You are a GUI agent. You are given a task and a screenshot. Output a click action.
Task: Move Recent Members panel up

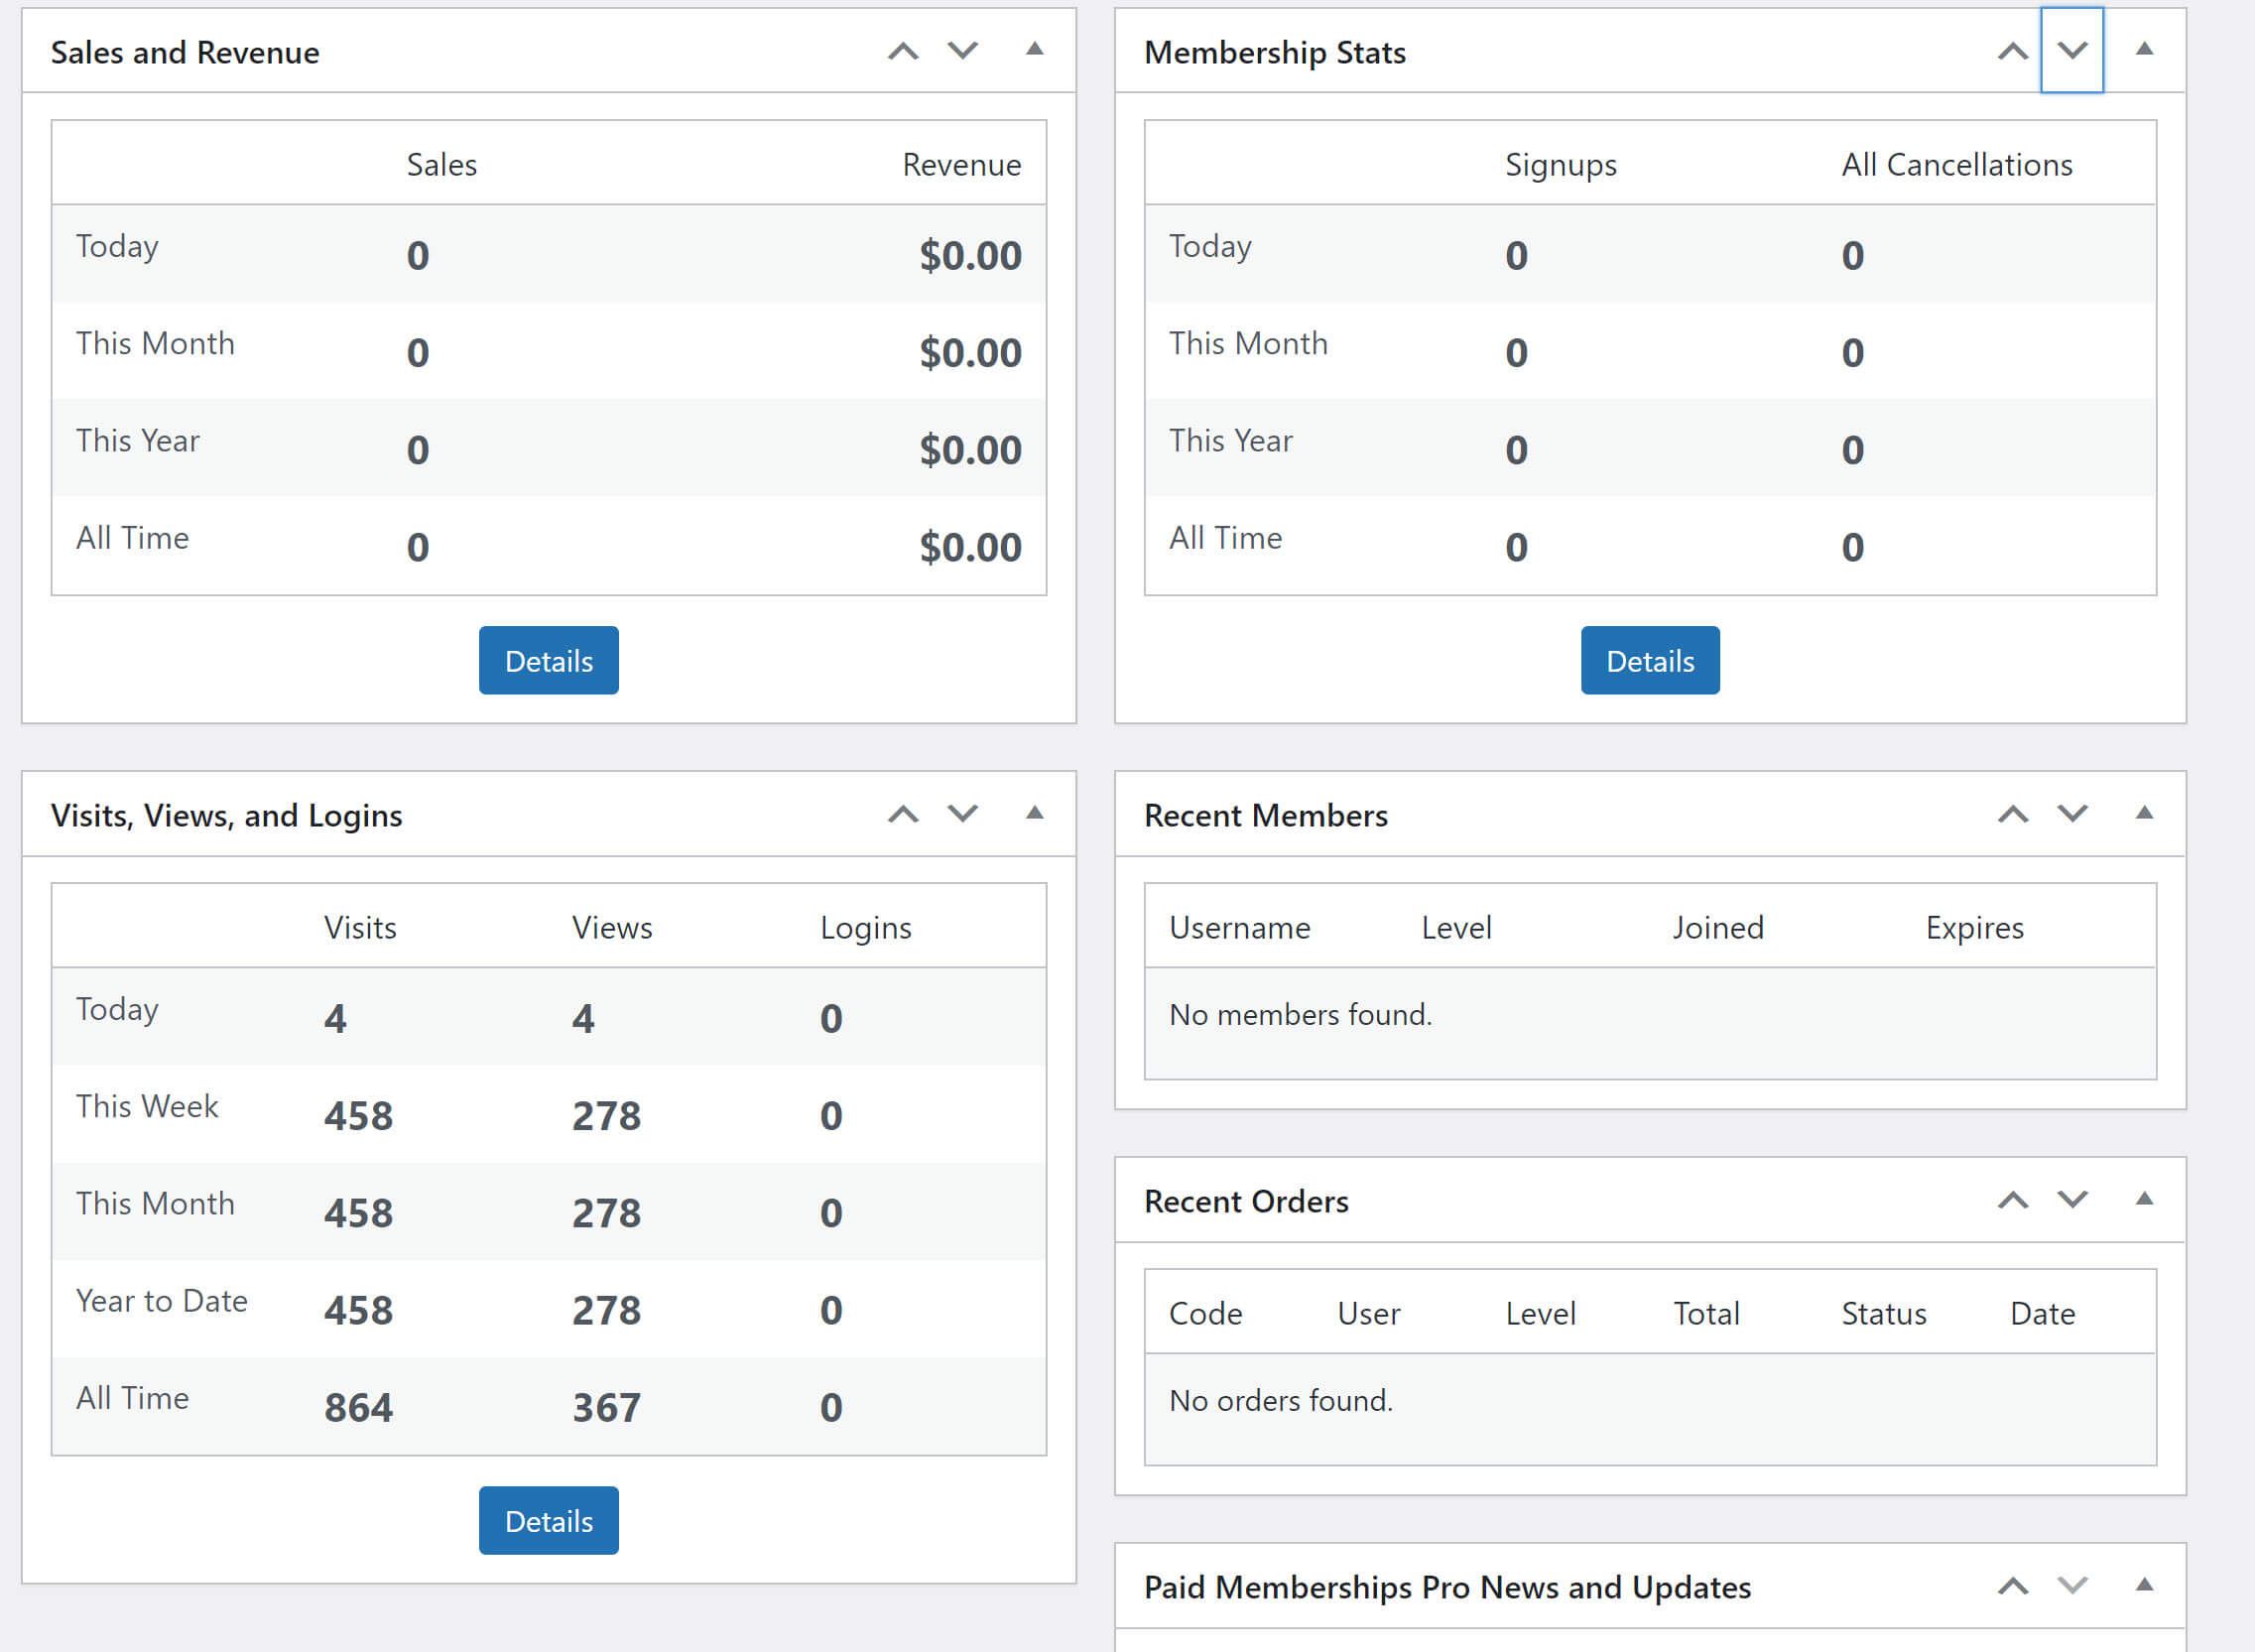click(x=2012, y=814)
